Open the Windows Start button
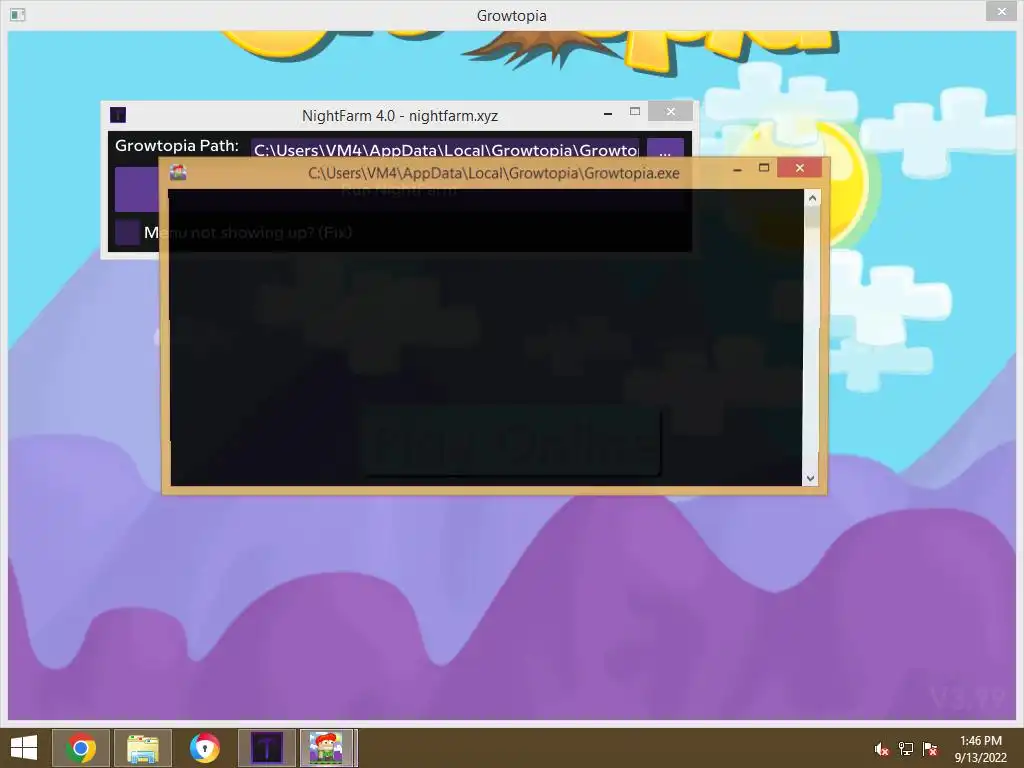The image size is (1024, 768). point(24,748)
